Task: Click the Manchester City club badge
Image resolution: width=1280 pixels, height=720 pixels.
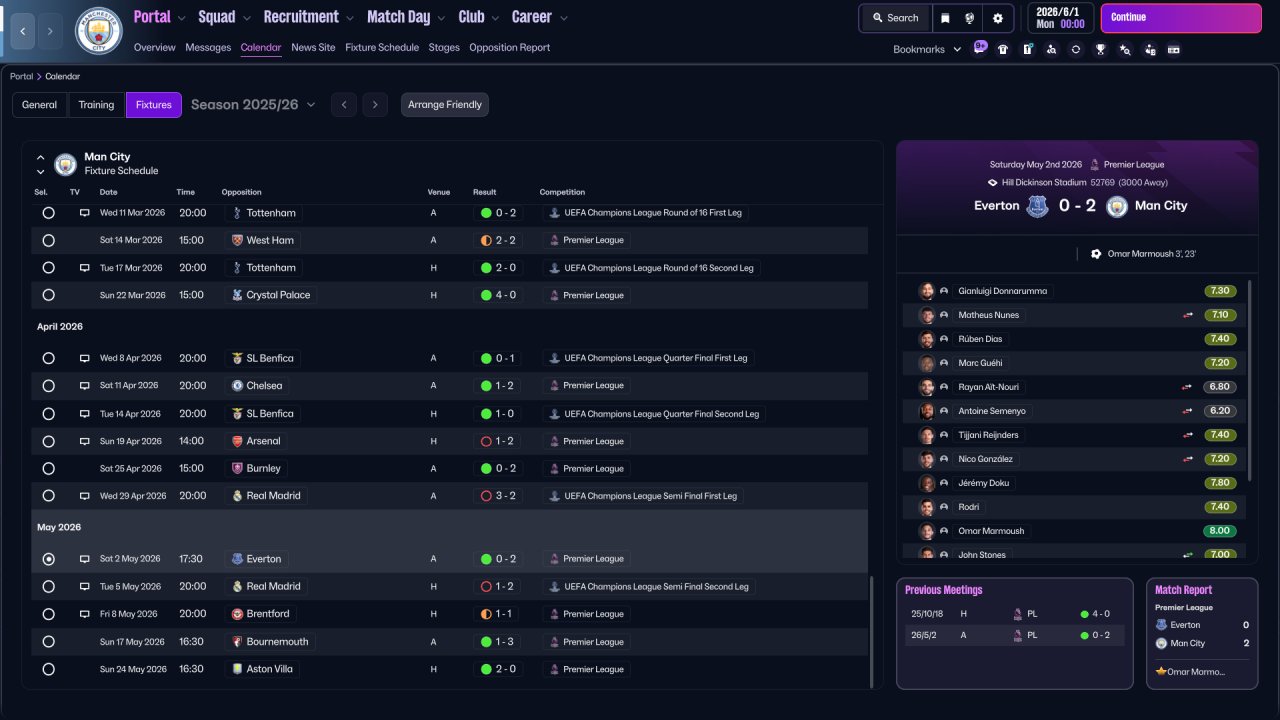Action: pos(99,31)
